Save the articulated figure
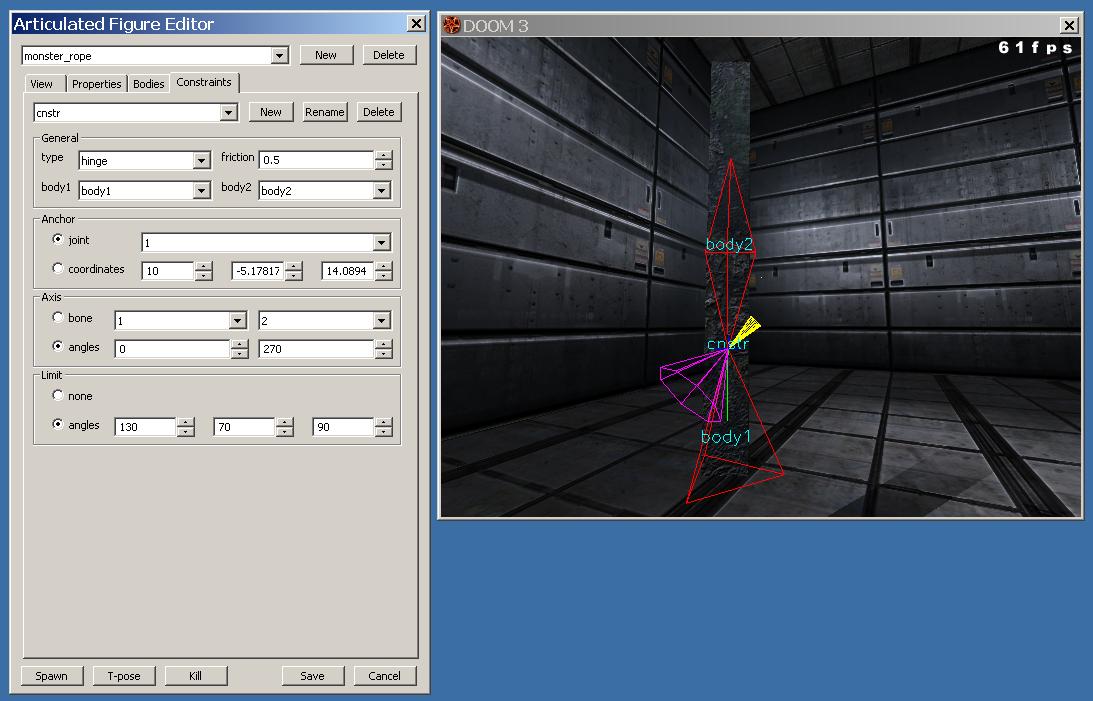 (312, 676)
